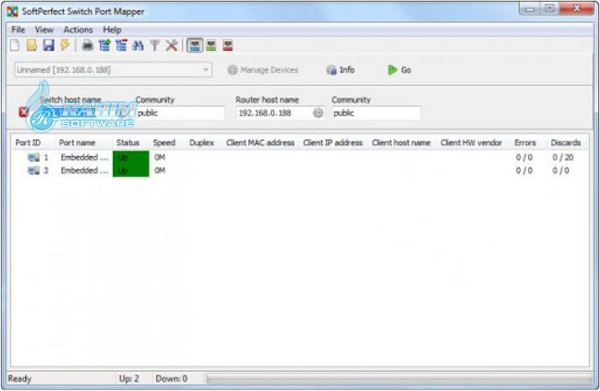The width and height of the screenshot is (600, 391).
Task: Click the crossed tools Options icon
Action: click(171, 46)
